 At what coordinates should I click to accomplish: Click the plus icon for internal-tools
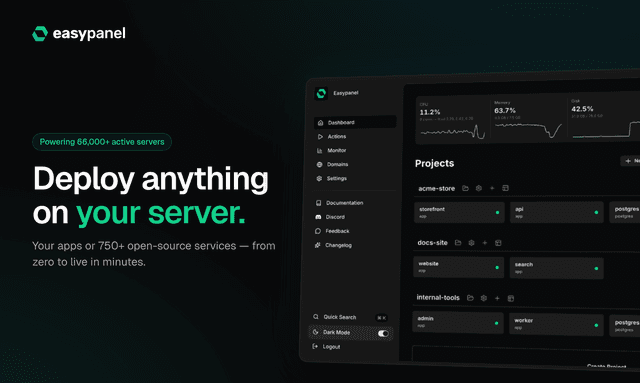tap(497, 298)
